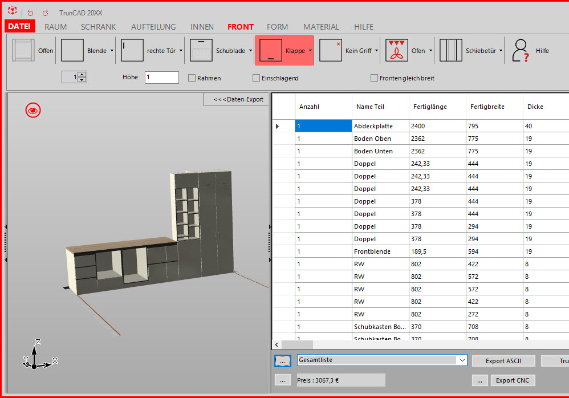Switch to the SCHRANK tab

pyautogui.click(x=98, y=27)
